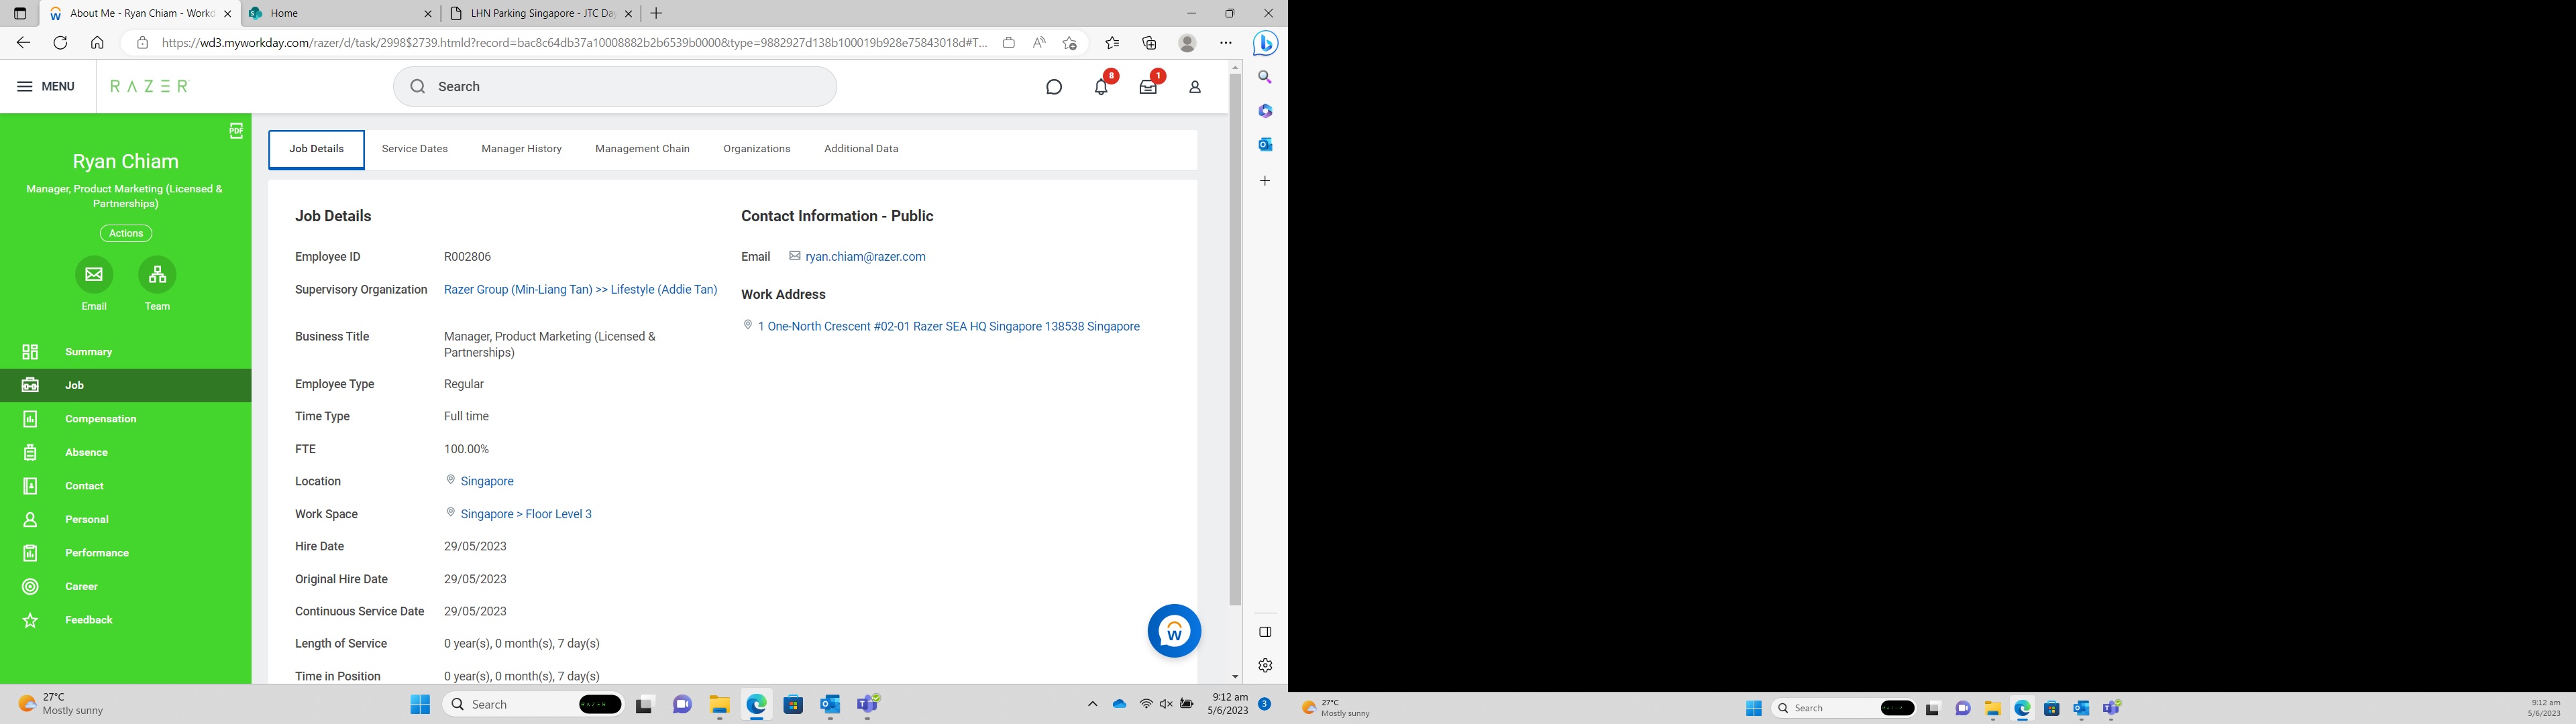Viewport: 2576px width, 724px height.
Task: Switch to the Manager History tab
Action: [521, 149]
